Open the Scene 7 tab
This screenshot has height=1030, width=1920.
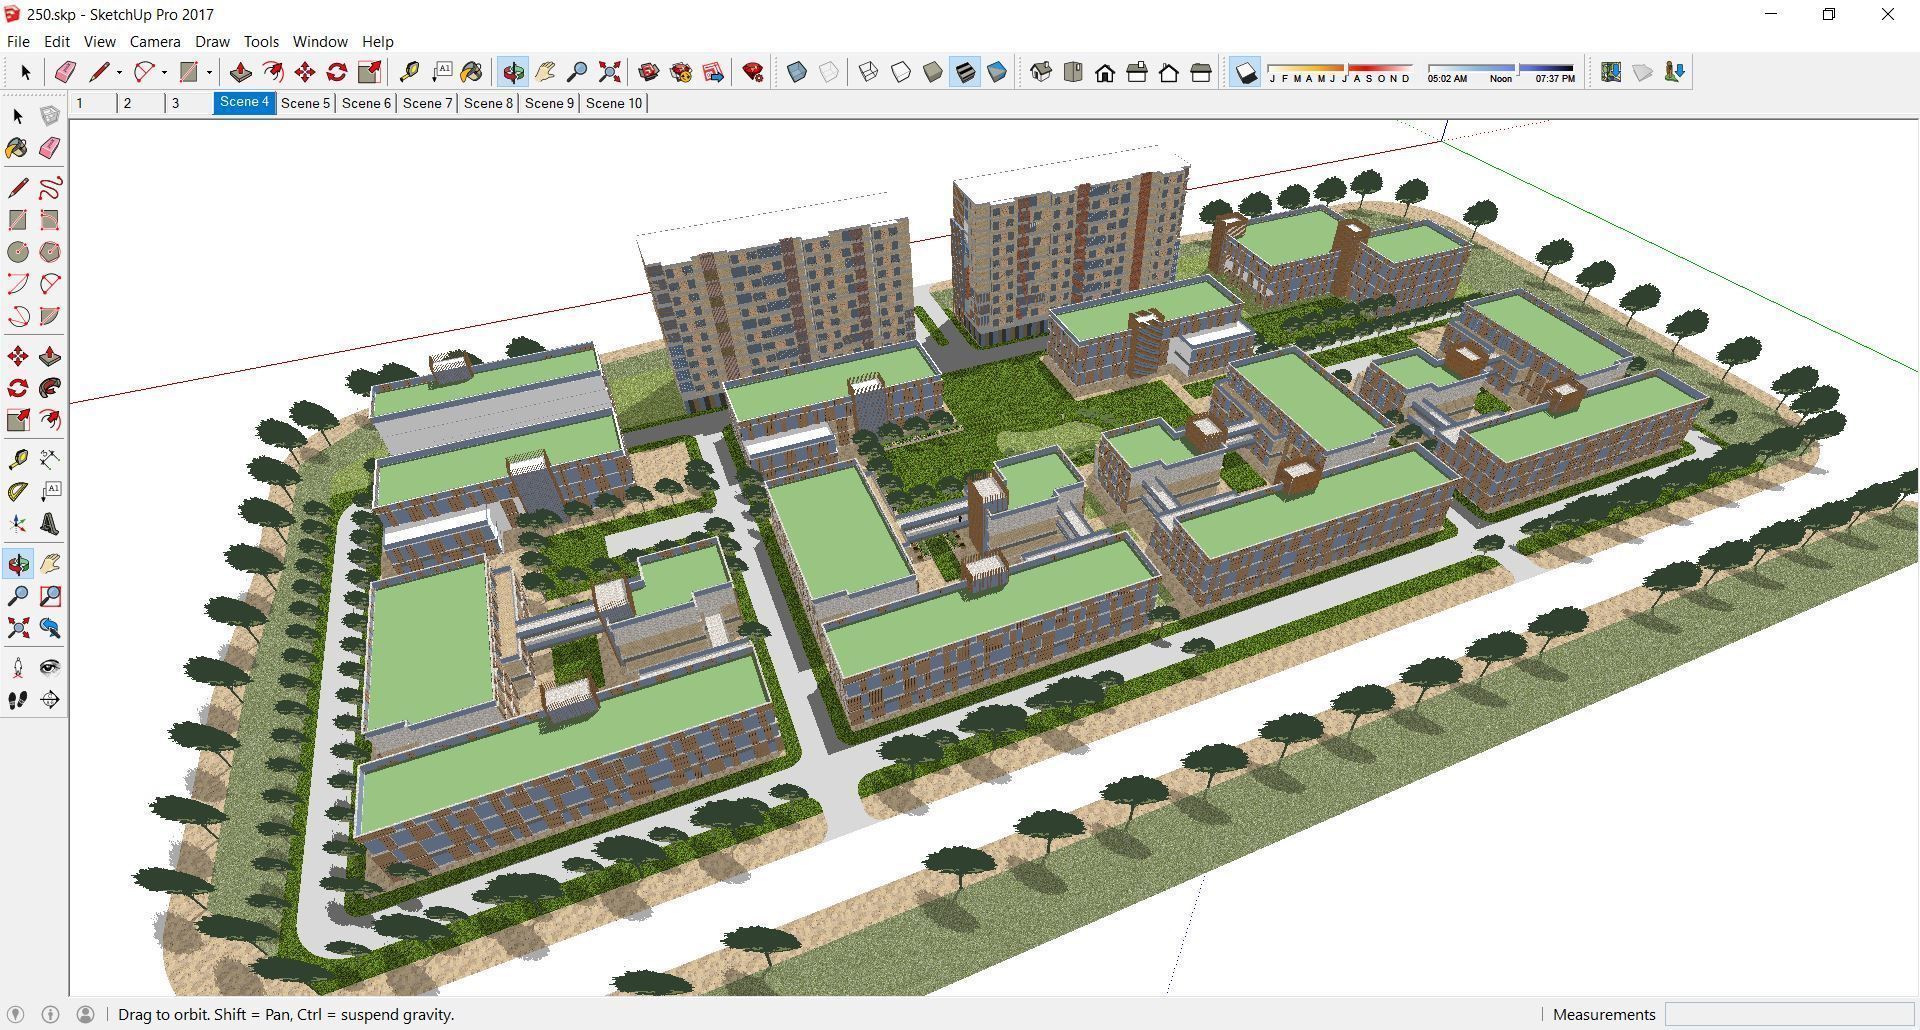coord(427,103)
